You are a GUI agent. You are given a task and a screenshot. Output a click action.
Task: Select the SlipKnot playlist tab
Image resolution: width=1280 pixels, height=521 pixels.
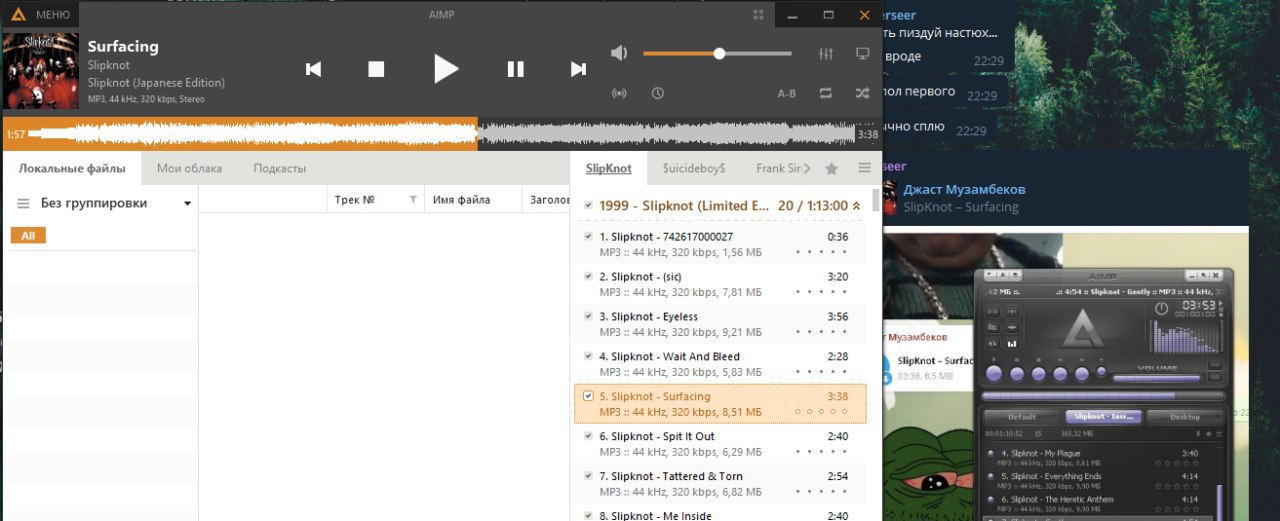click(x=609, y=168)
